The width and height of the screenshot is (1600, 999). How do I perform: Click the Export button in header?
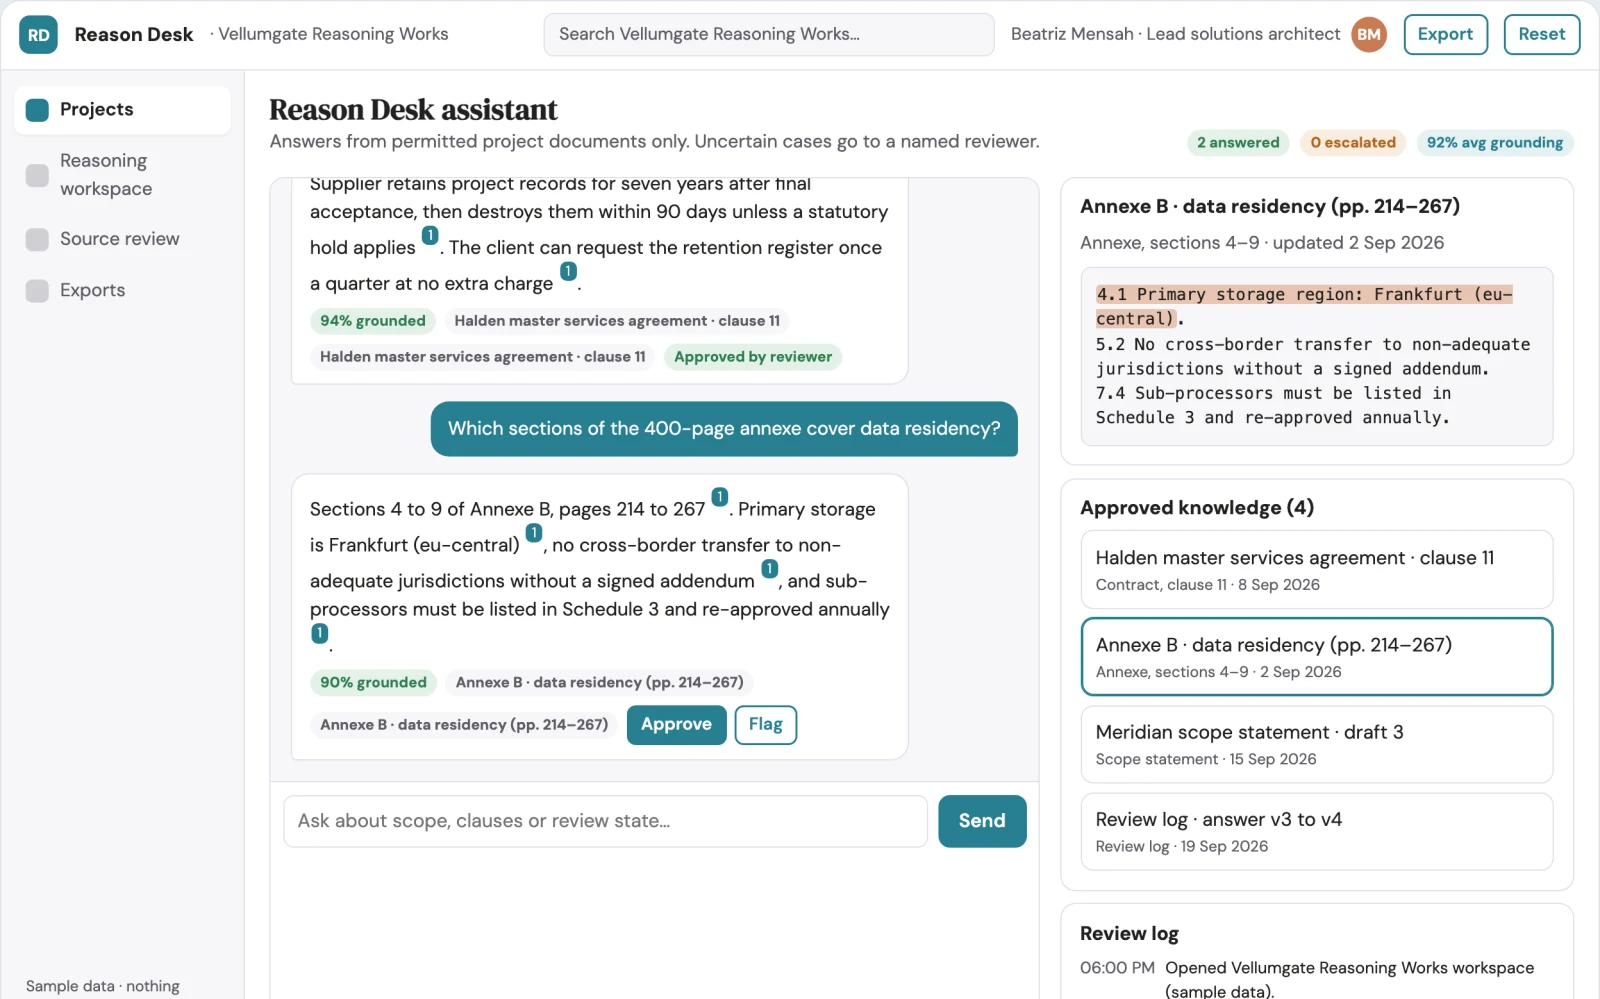(x=1445, y=34)
